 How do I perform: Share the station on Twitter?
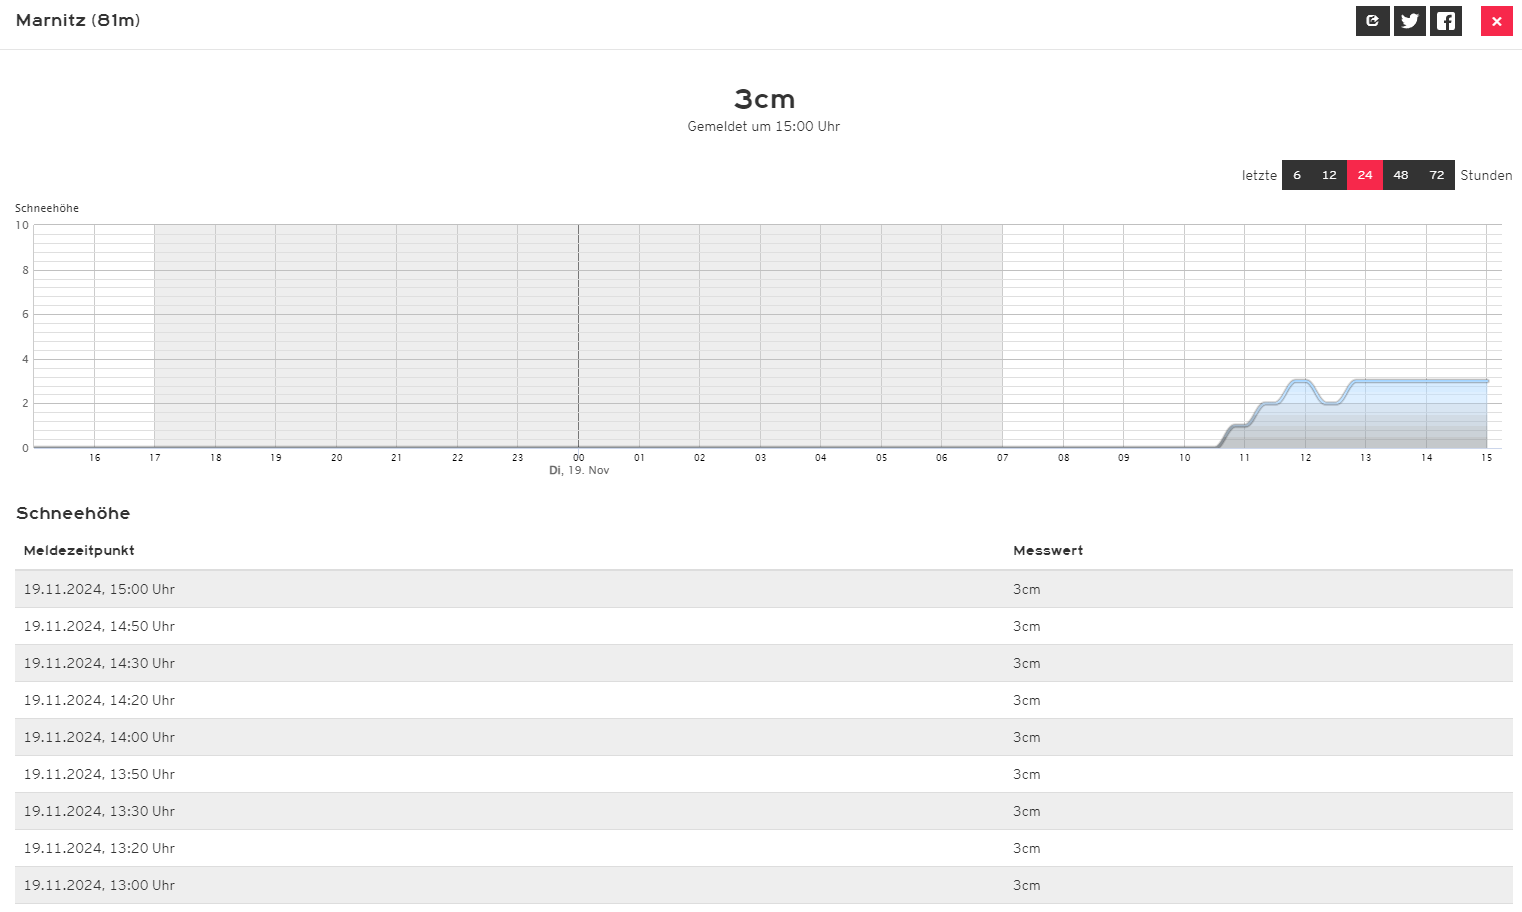coord(1409,21)
